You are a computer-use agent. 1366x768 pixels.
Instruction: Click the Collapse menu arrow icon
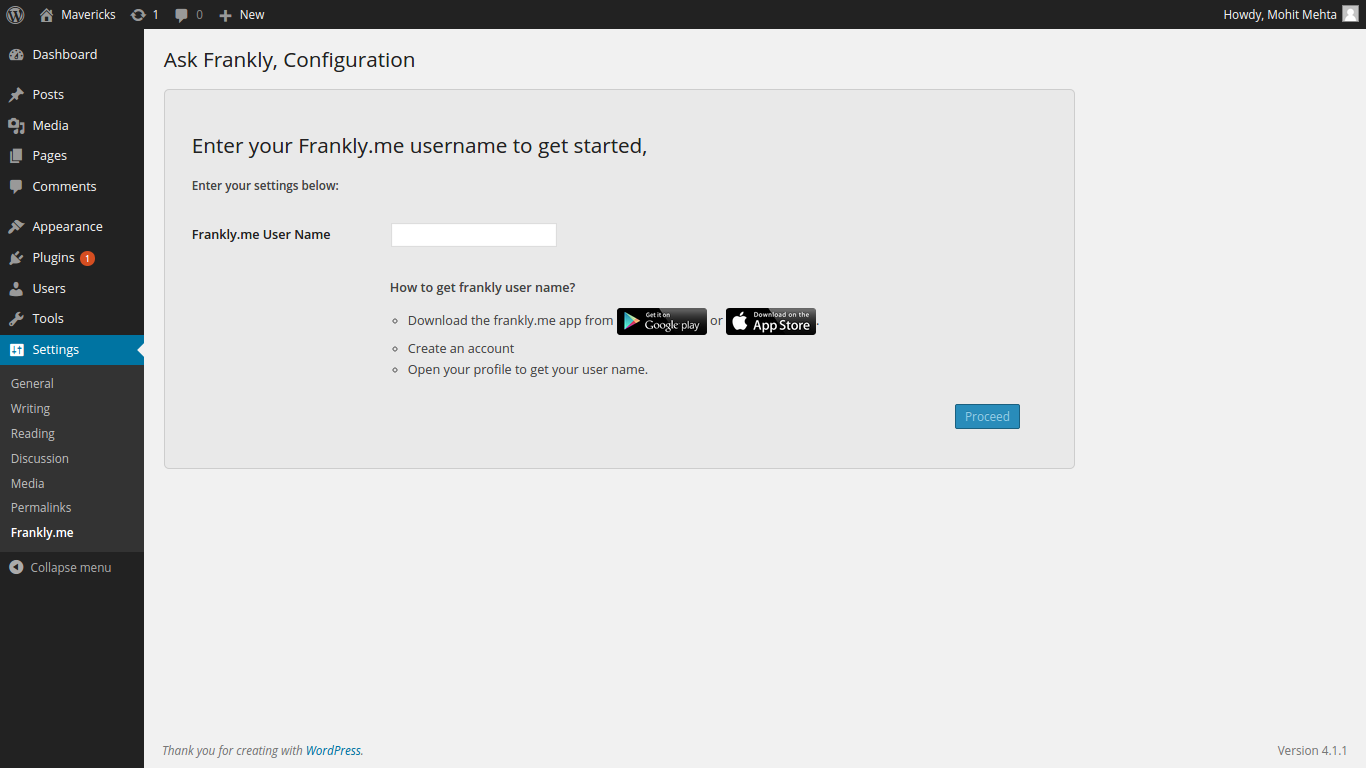pos(16,567)
